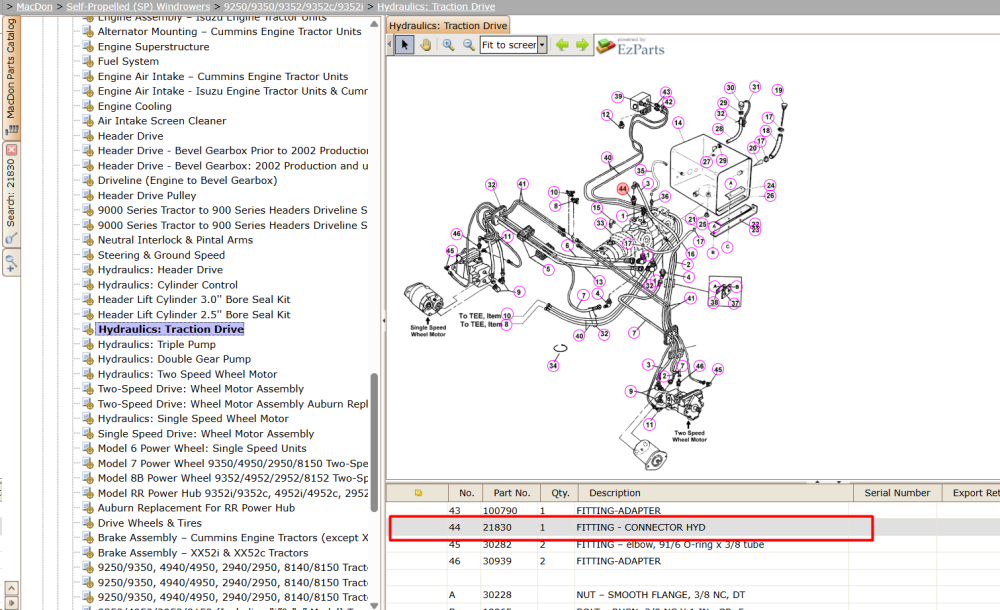Click the zoom out magnifier
This screenshot has height=610, width=1000.
[469, 45]
